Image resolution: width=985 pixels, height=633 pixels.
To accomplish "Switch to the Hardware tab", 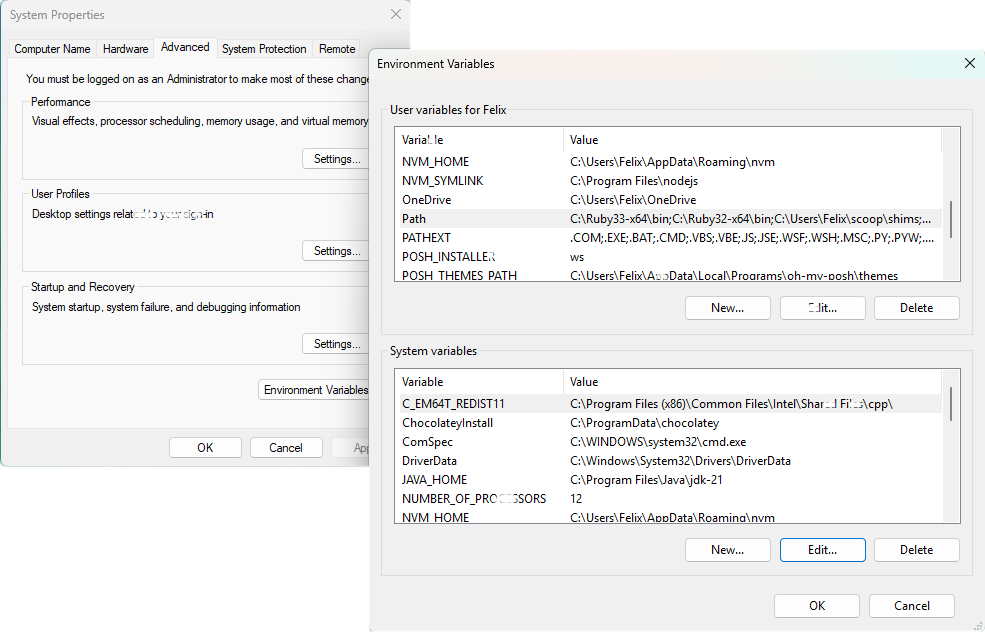I will tap(125, 48).
